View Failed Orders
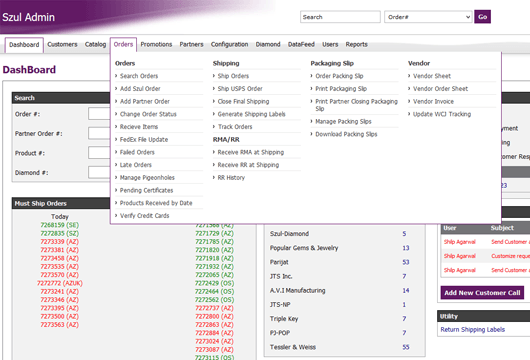Image resolution: width=530 pixels, height=360 pixels. coord(137,152)
